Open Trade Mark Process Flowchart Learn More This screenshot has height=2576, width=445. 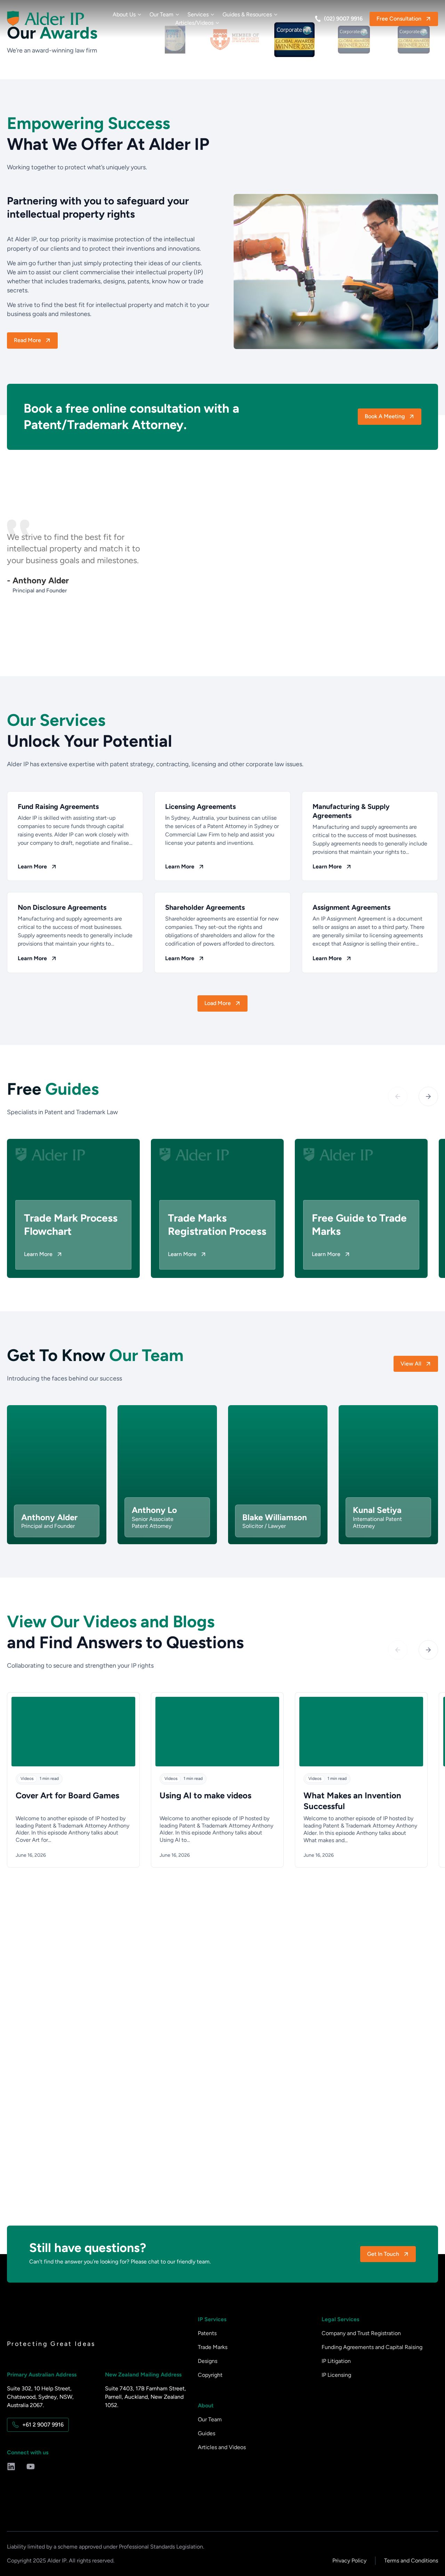click(43, 1254)
